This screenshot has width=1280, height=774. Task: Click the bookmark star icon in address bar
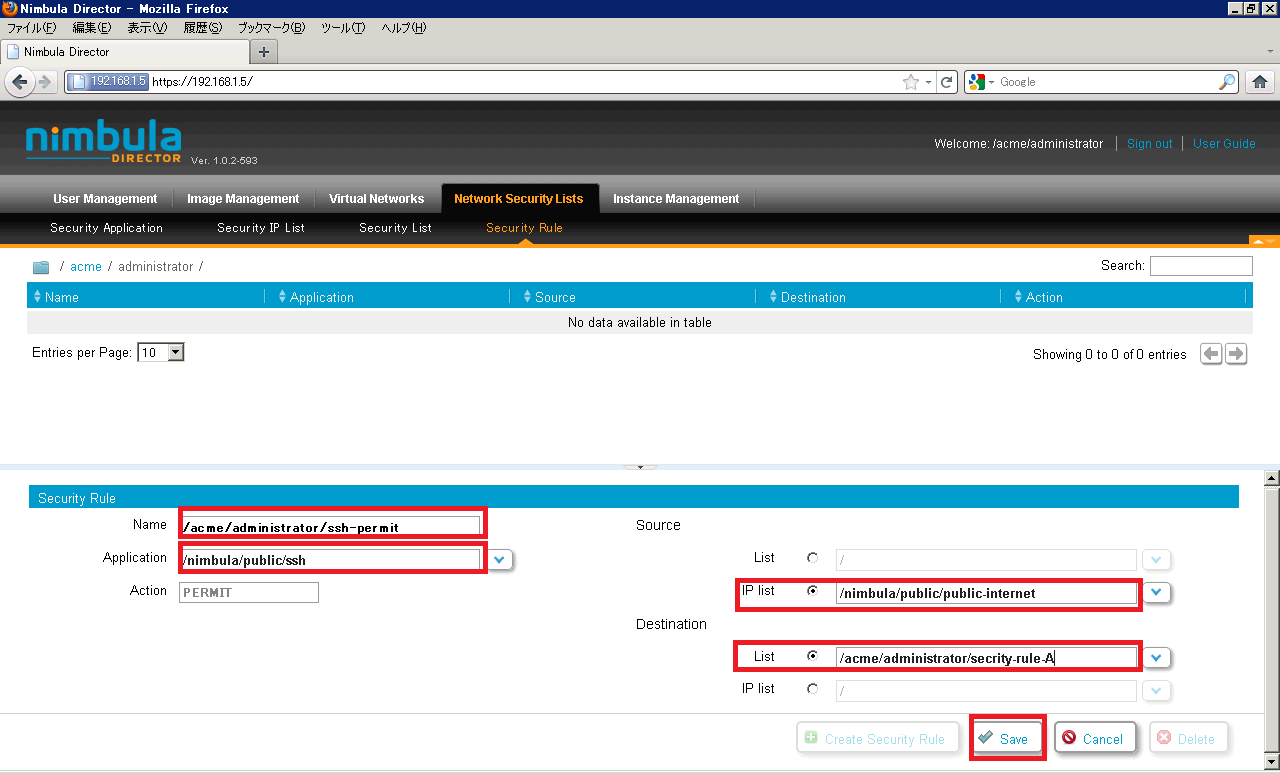point(910,82)
